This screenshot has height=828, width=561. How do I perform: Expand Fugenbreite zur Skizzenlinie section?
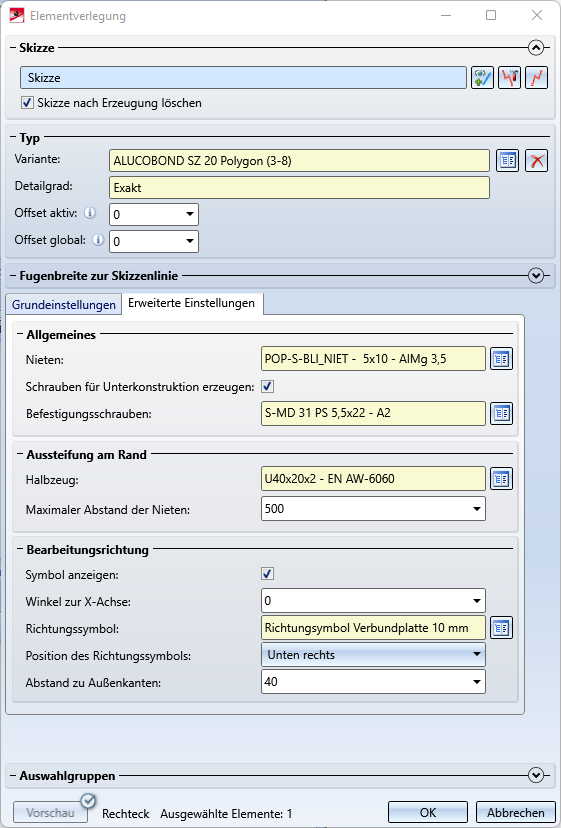tap(536, 276)
